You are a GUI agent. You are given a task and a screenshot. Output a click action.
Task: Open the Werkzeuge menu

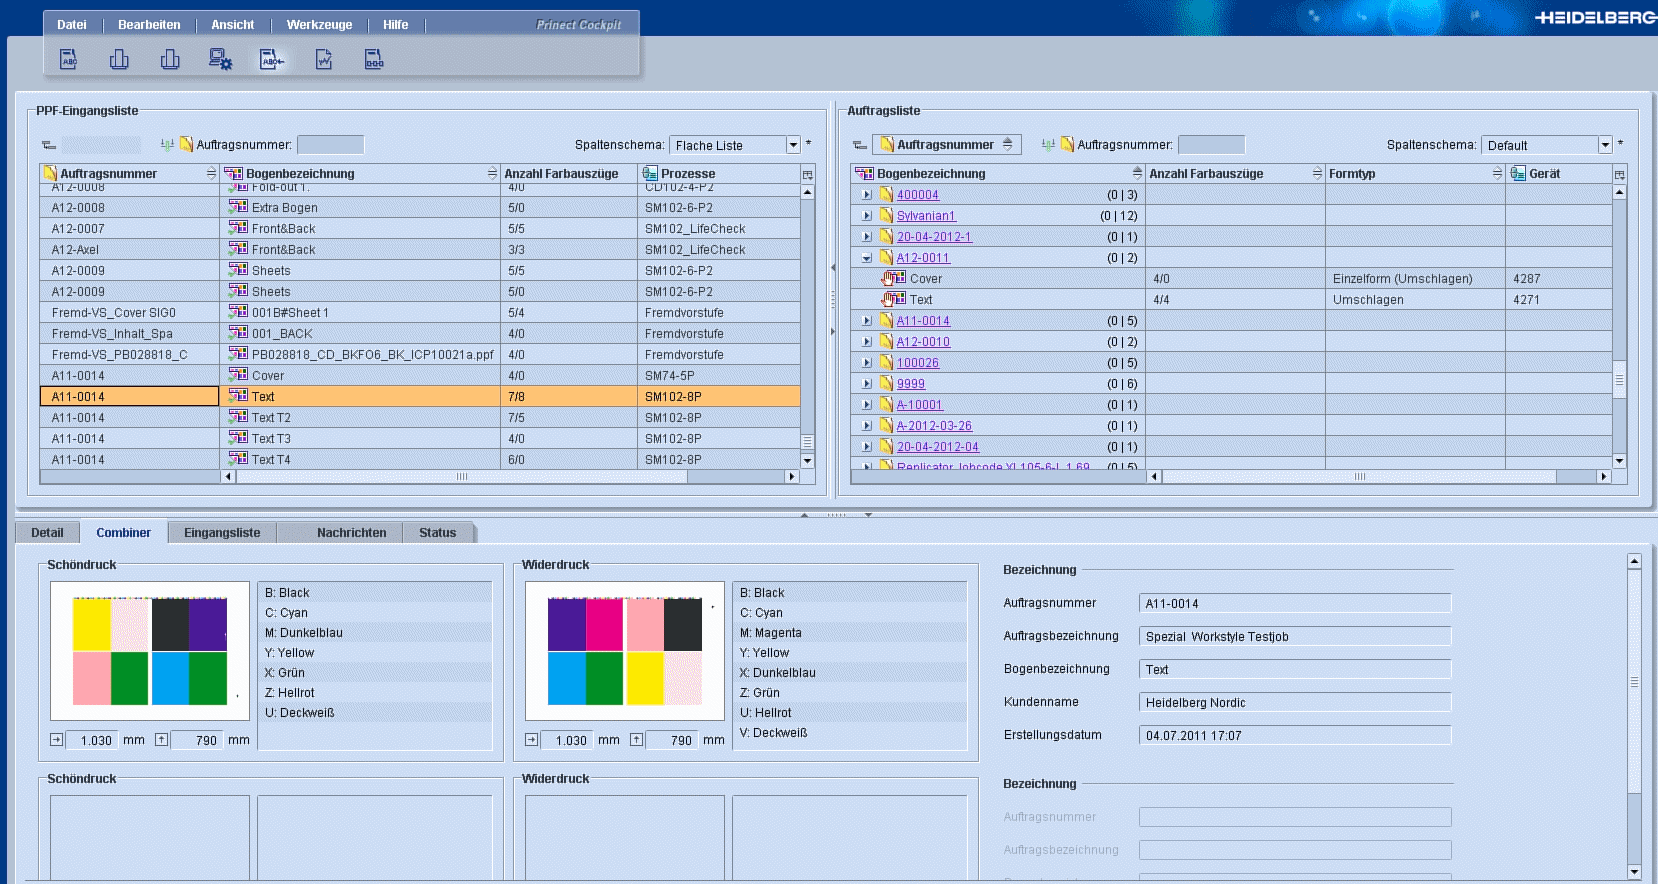click(x=320, y=25)
